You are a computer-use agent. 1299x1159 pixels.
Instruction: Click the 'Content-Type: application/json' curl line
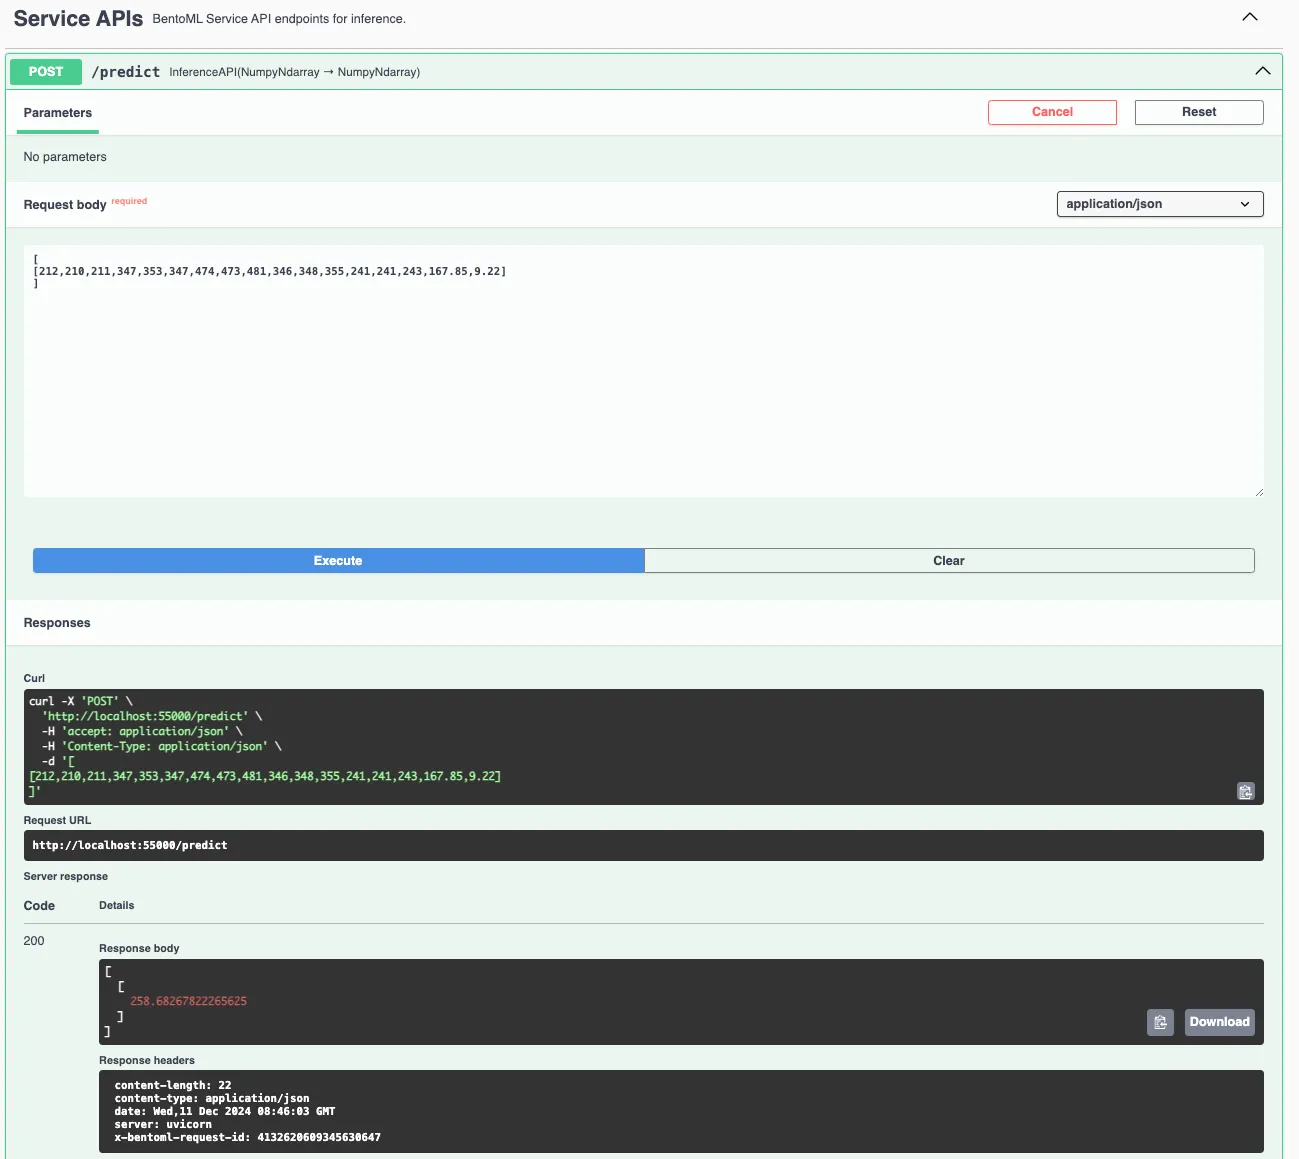point(162,746)
